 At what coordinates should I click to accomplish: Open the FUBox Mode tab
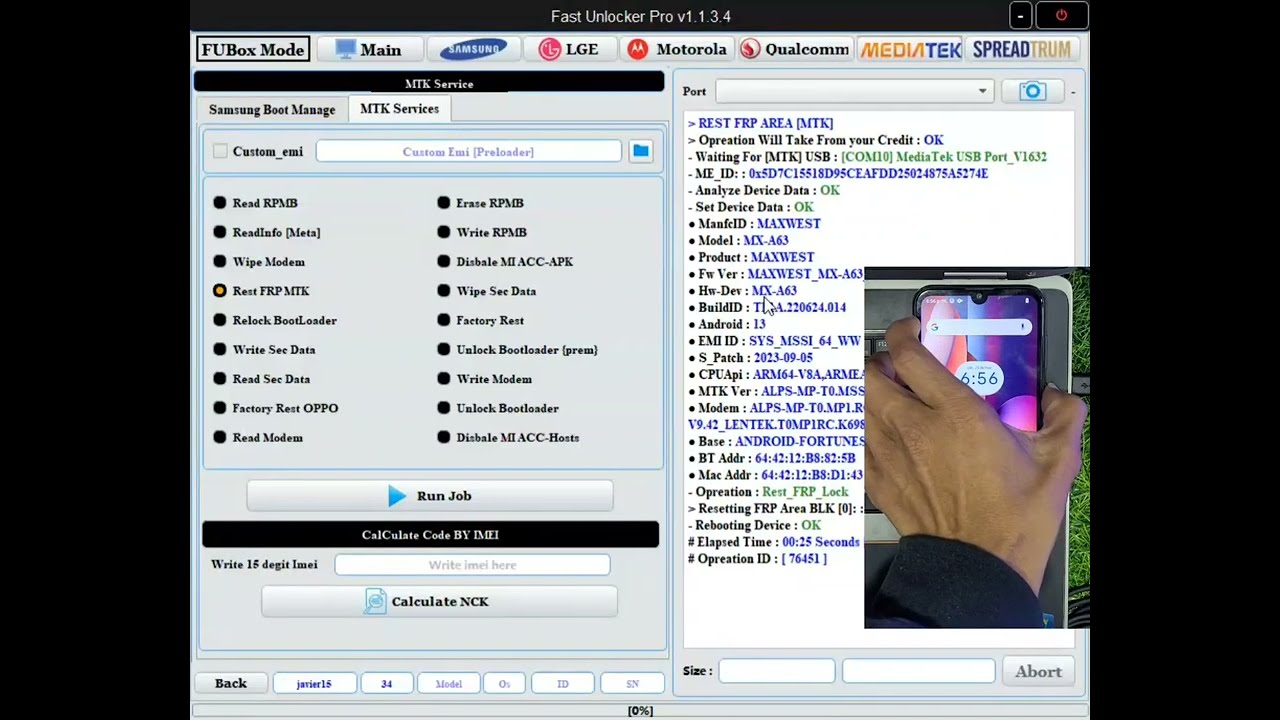[x=252, y=49]
